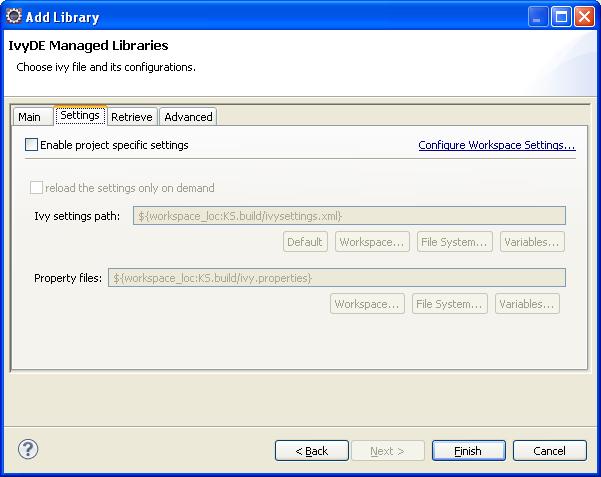
Task: Click the disabled Next button
Action: click(x=388, y=451)
